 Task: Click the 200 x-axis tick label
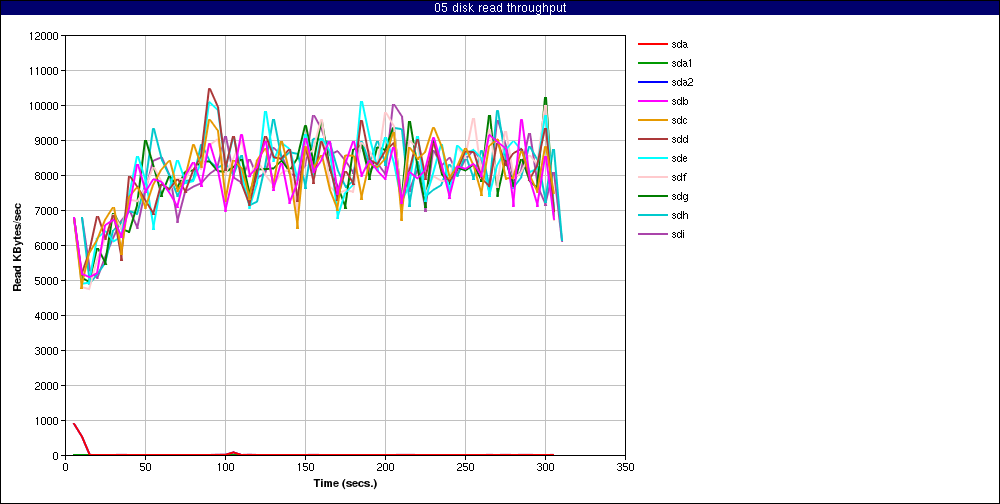click(x=385, y=467)
